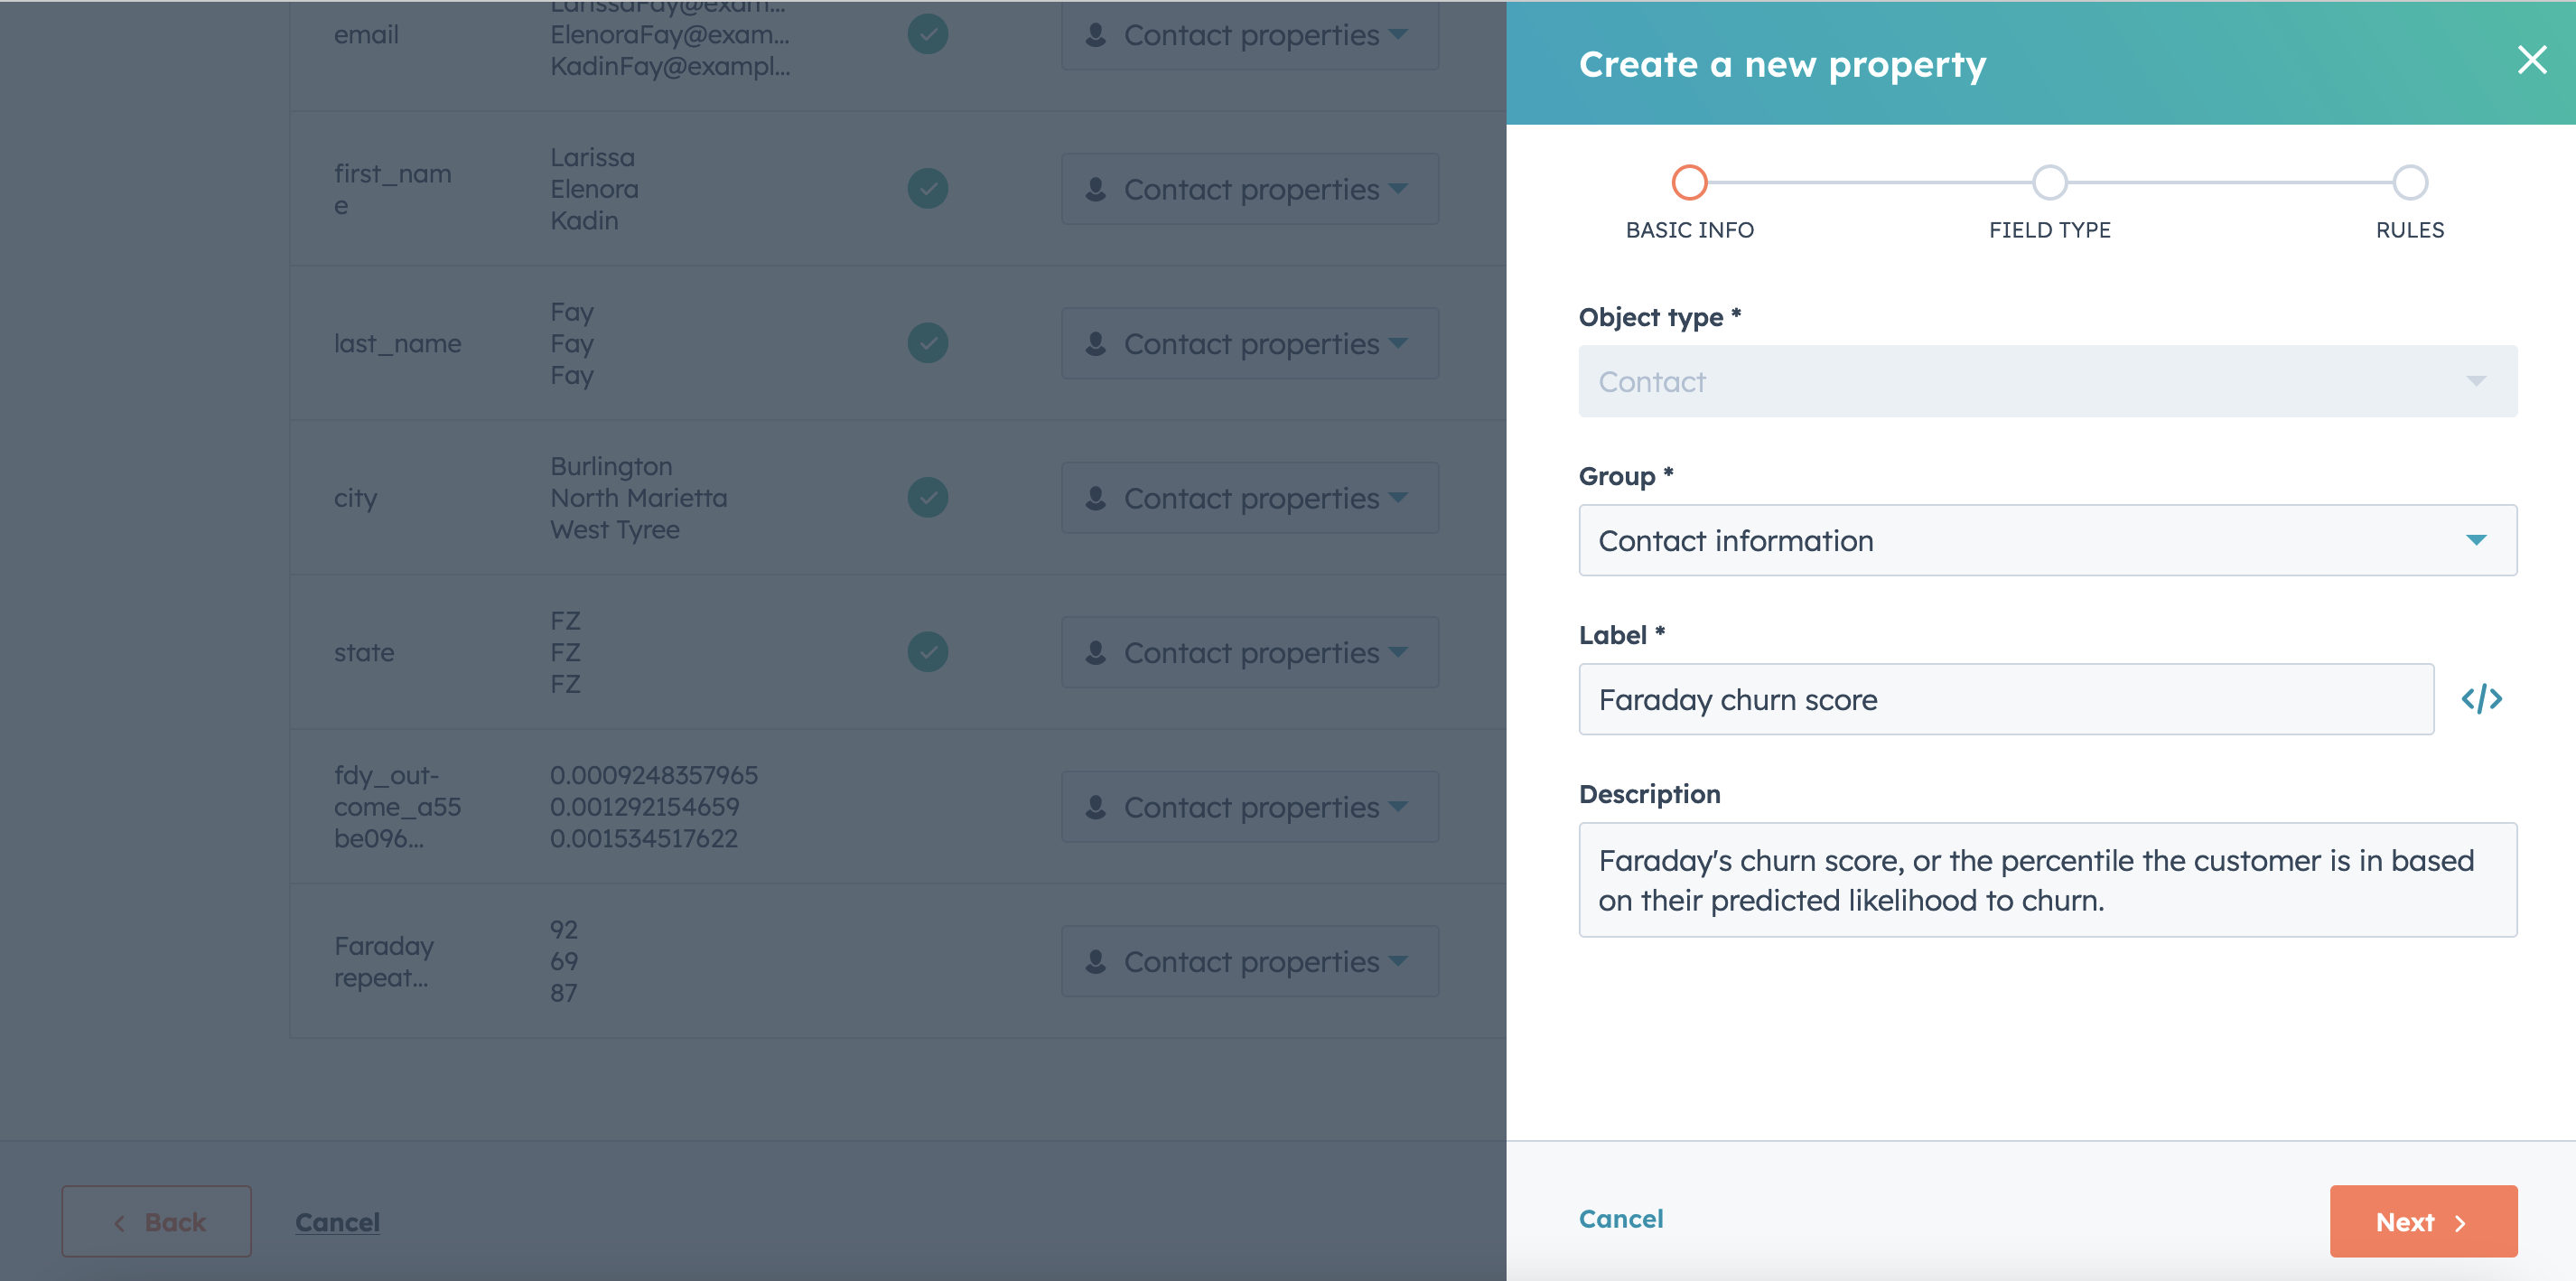Click the checkmark icon in last_name row

click(x=927, y=343)
